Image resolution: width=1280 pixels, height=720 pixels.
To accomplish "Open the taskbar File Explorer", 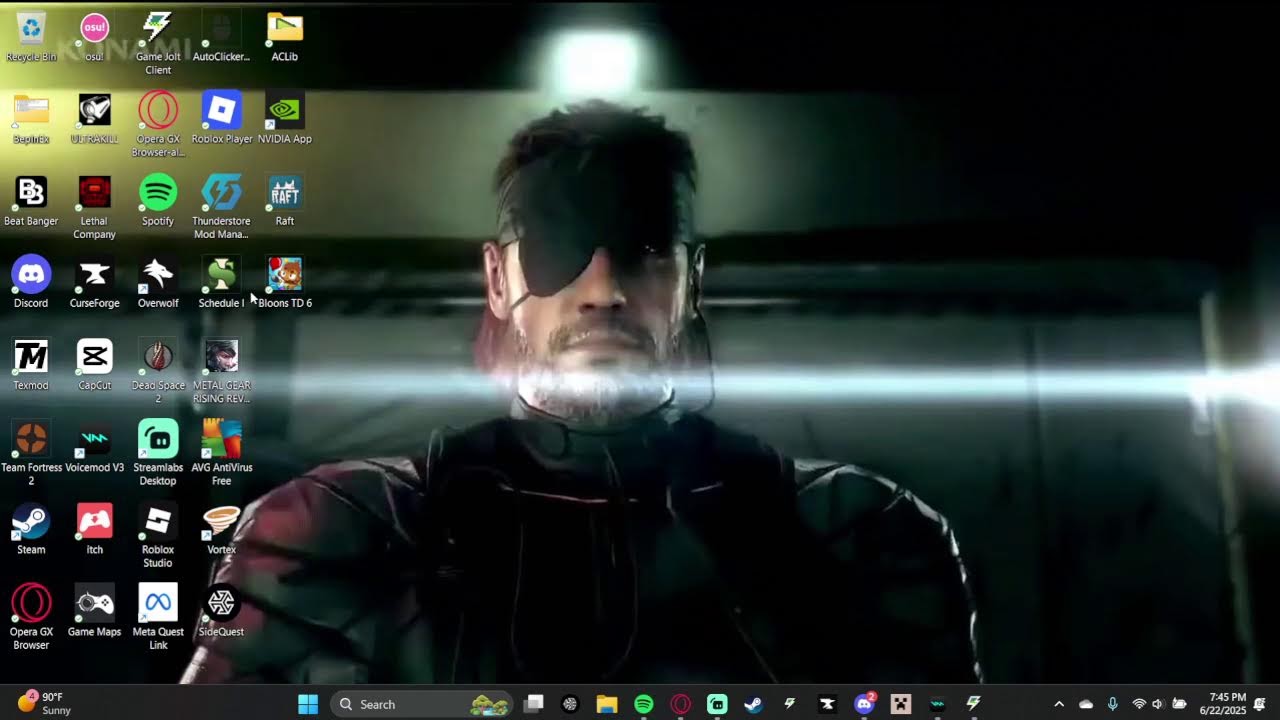I will pos(607,704).
